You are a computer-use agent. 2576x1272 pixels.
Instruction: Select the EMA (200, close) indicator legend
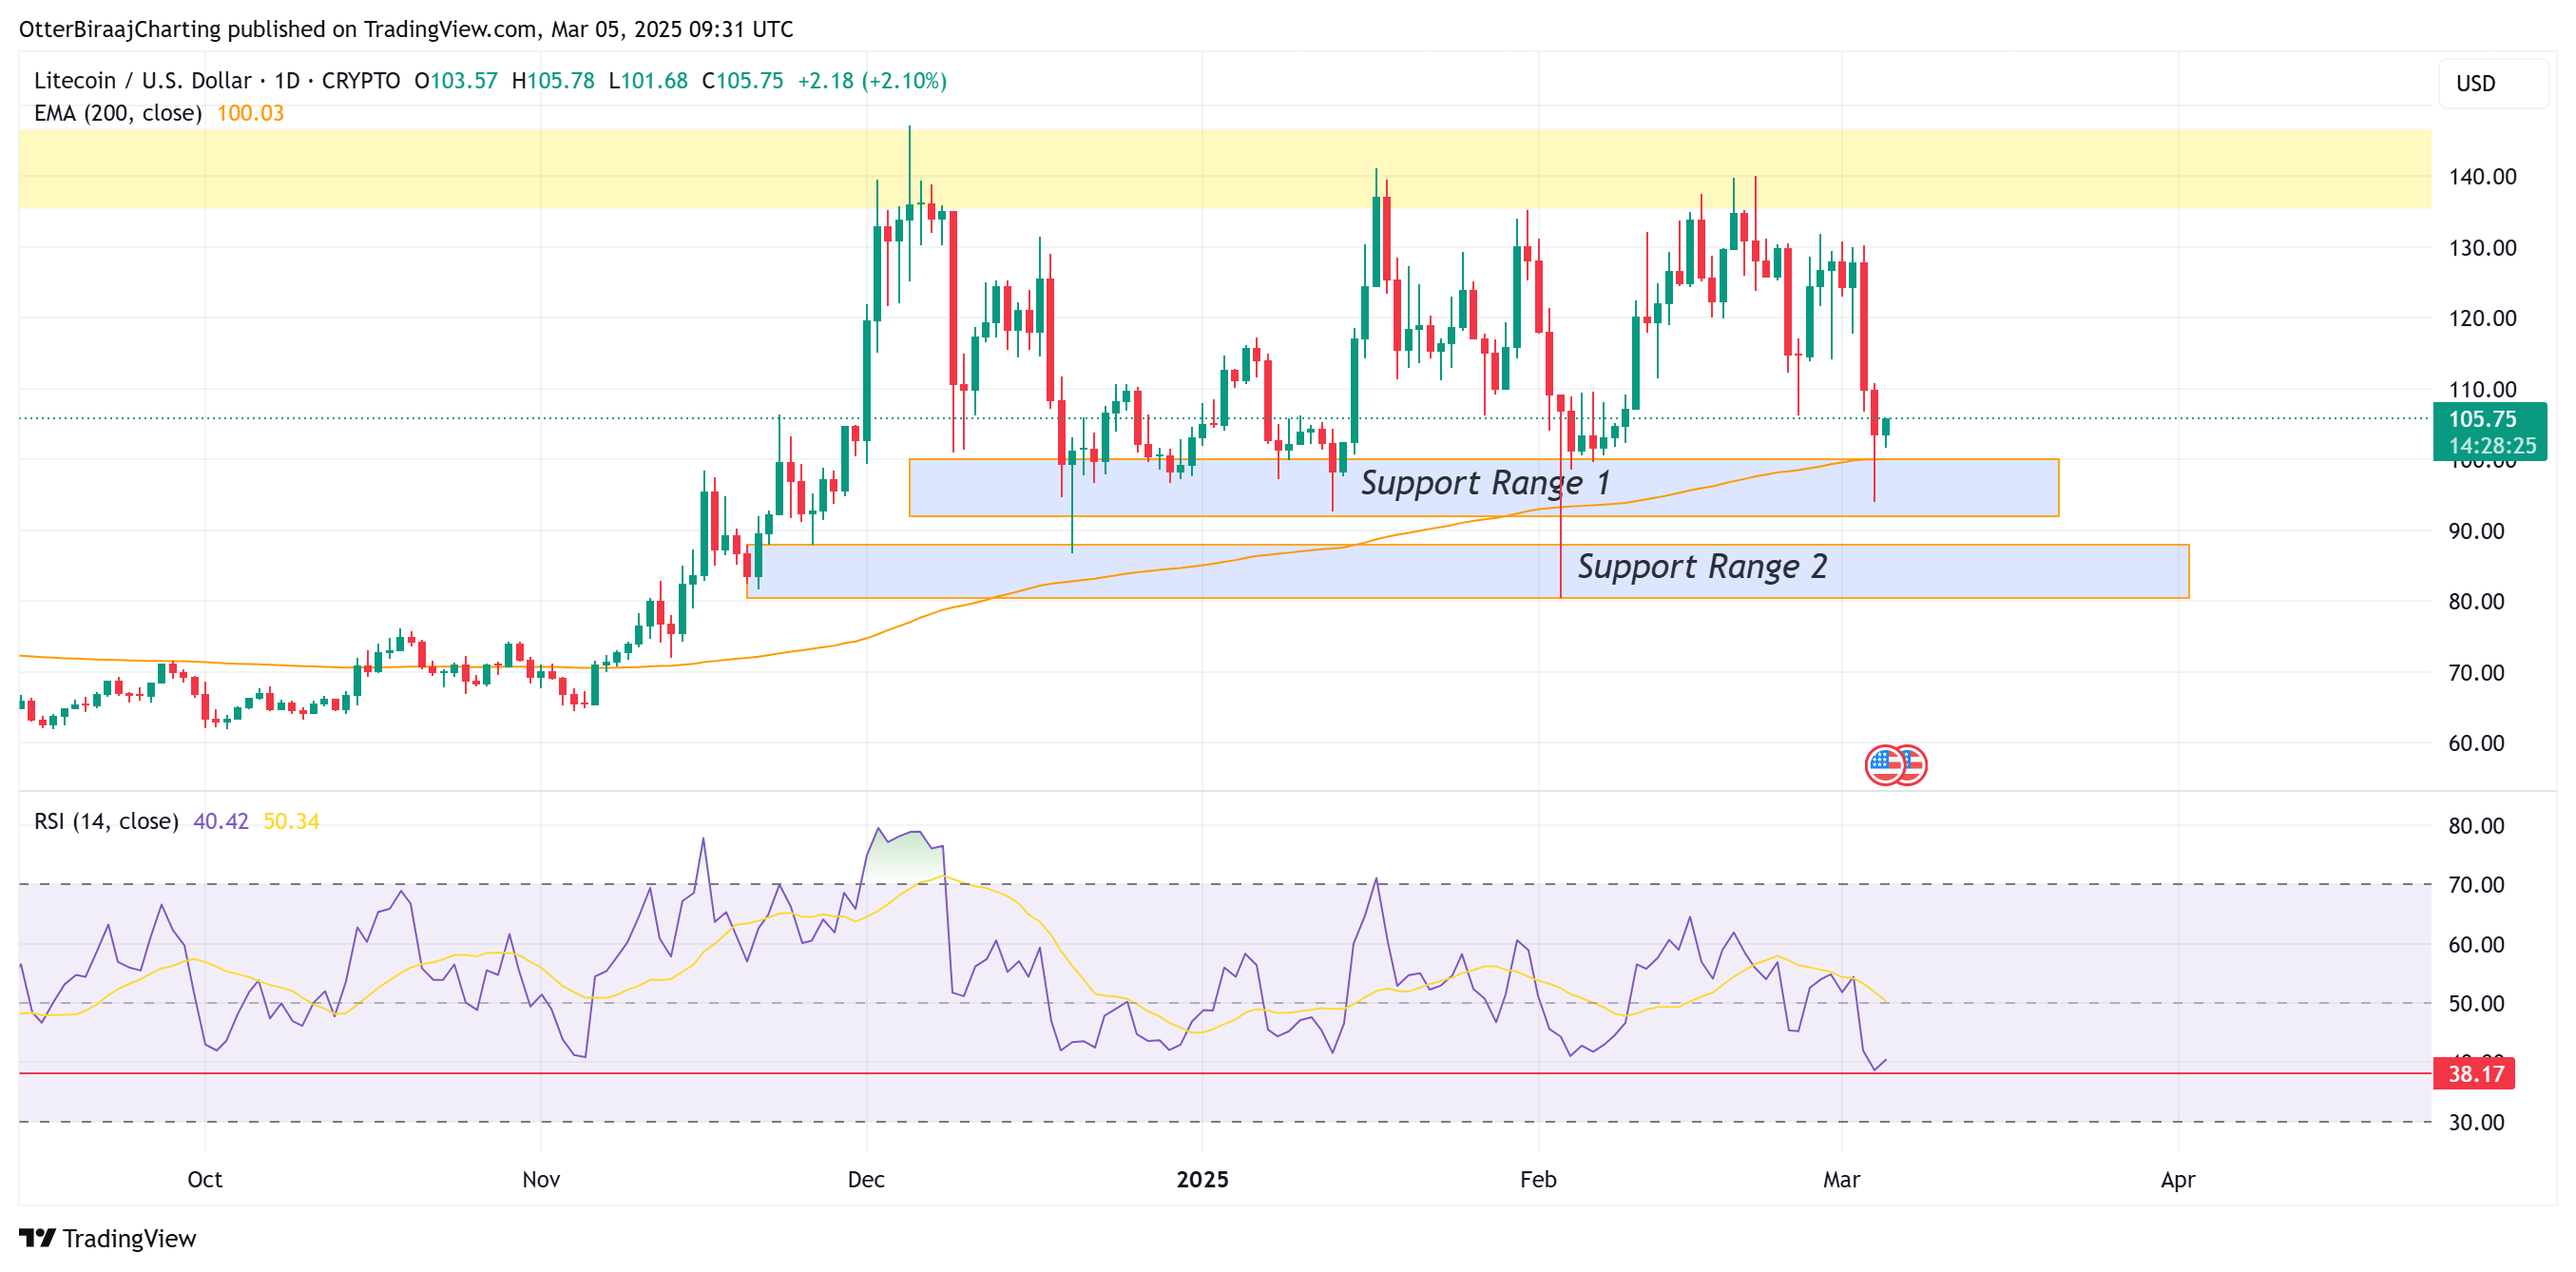click(x=117, y=114)
